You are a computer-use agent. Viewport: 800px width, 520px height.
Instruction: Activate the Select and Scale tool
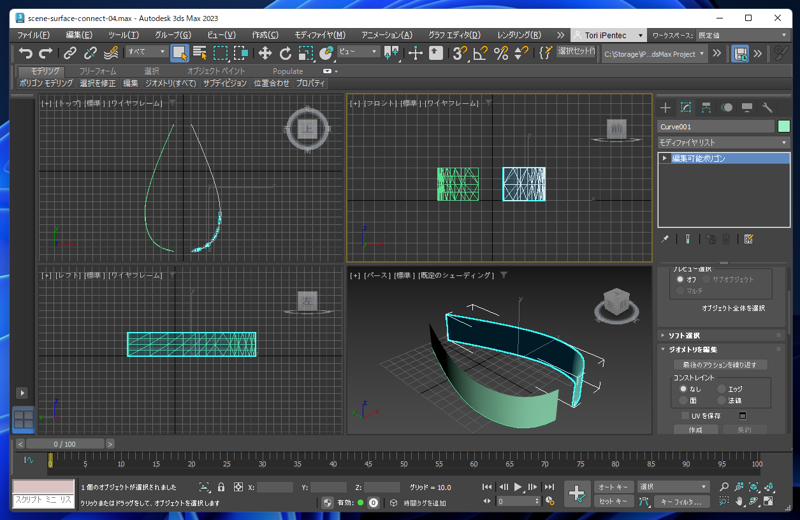[306, 53]
